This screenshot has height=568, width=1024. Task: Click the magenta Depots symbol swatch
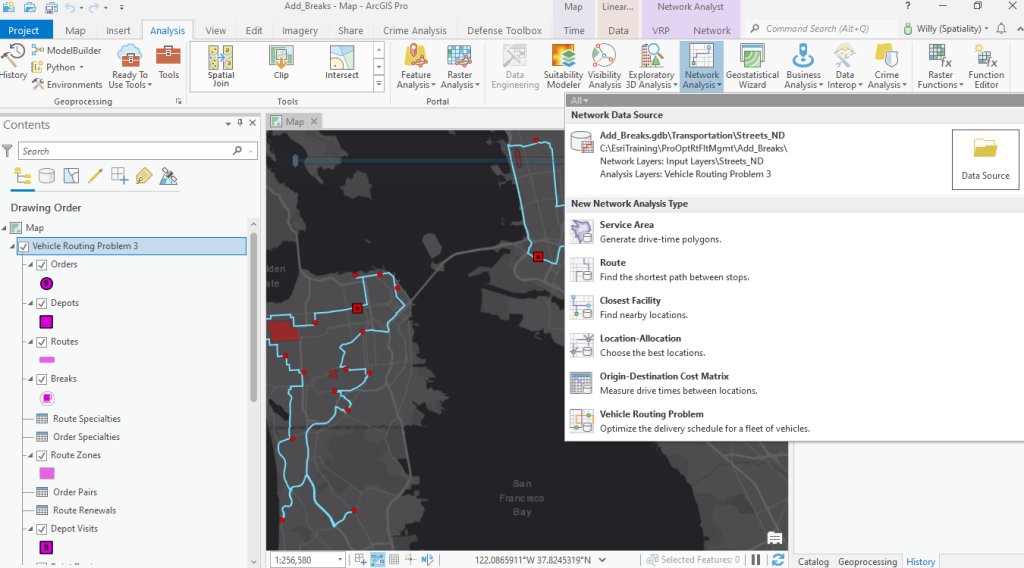[x=46, y=322]
